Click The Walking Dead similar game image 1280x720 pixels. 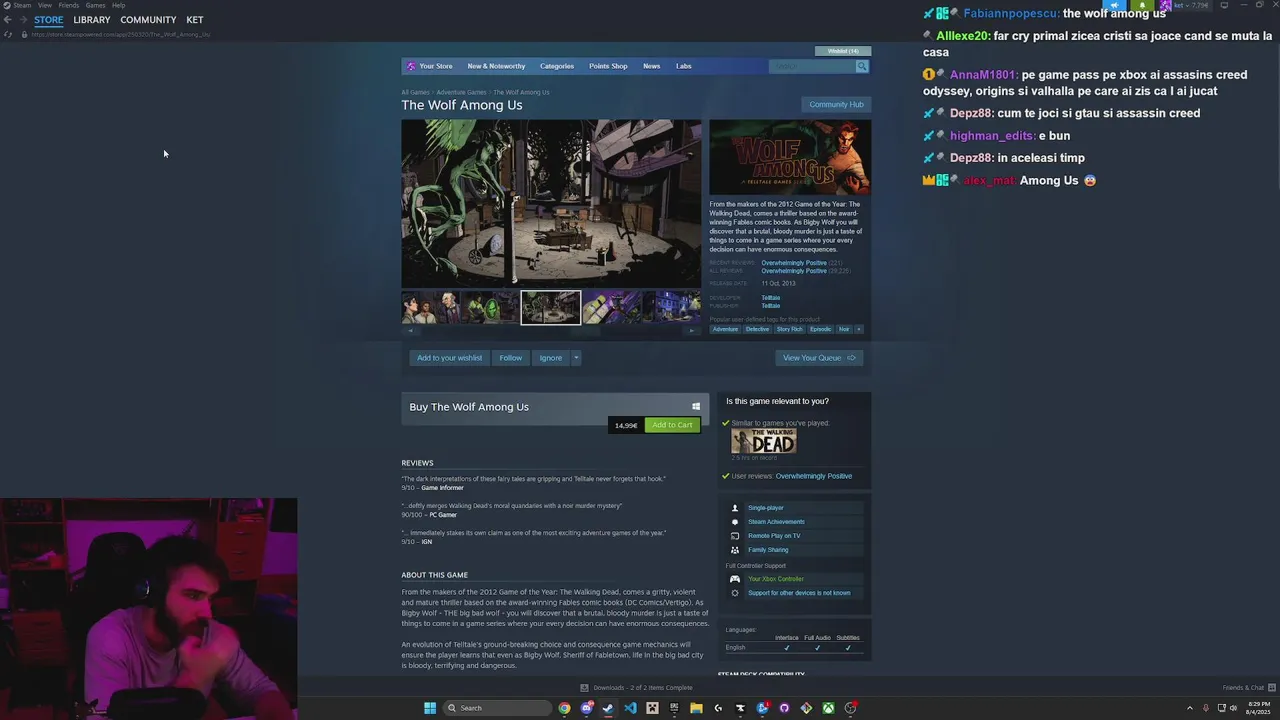click(x=764, y=442)
